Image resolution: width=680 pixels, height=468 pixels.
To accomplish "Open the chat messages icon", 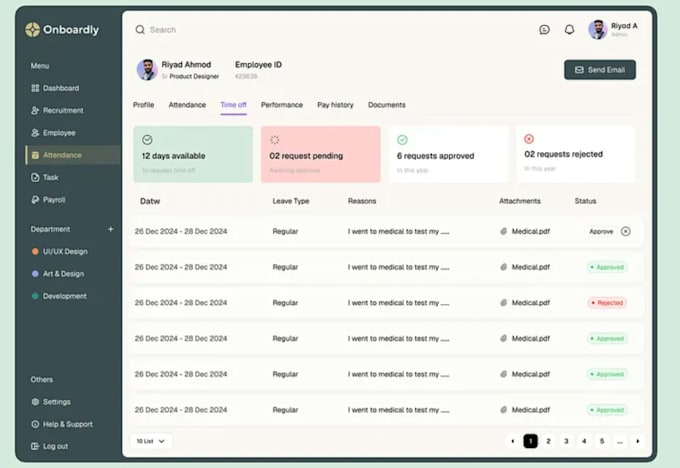I will point(544,29).
